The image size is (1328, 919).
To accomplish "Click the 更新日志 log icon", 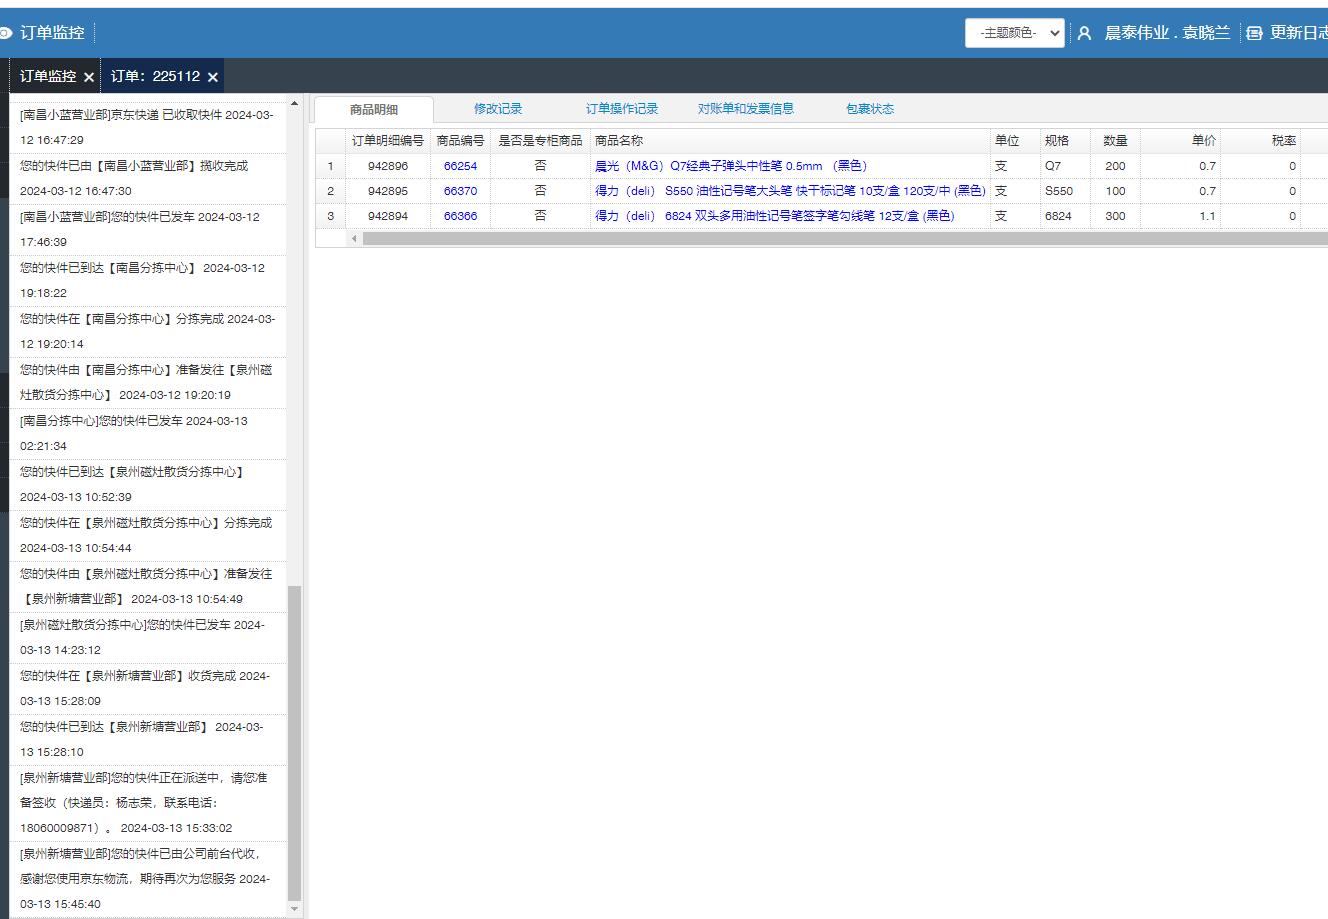I will pyautogui.click(x=1254, y=33).
